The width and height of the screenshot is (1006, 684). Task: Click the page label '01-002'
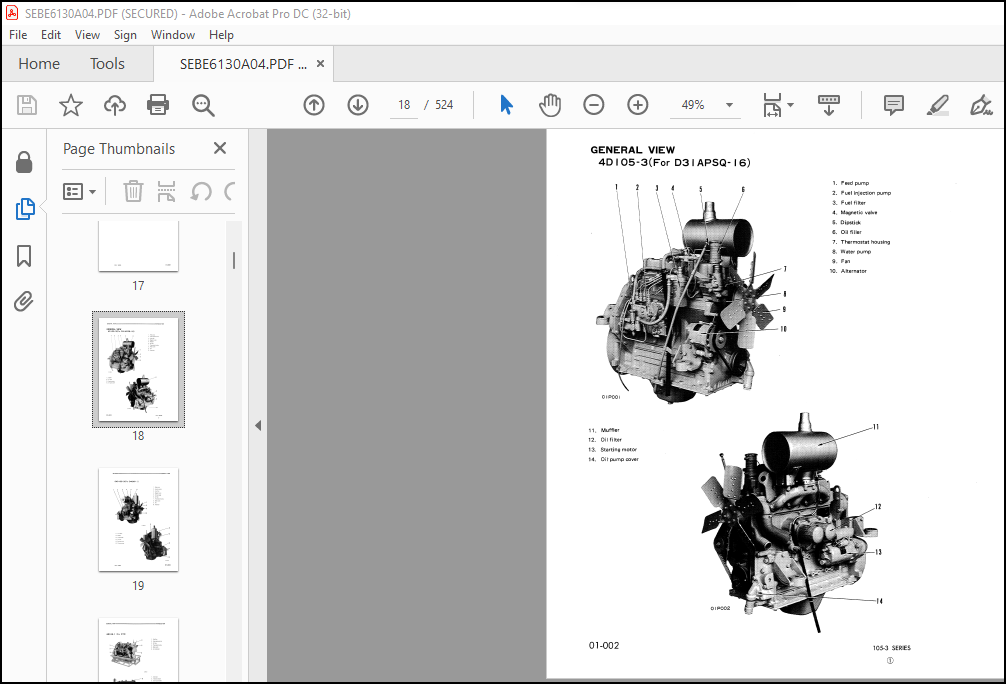point(604,646)
